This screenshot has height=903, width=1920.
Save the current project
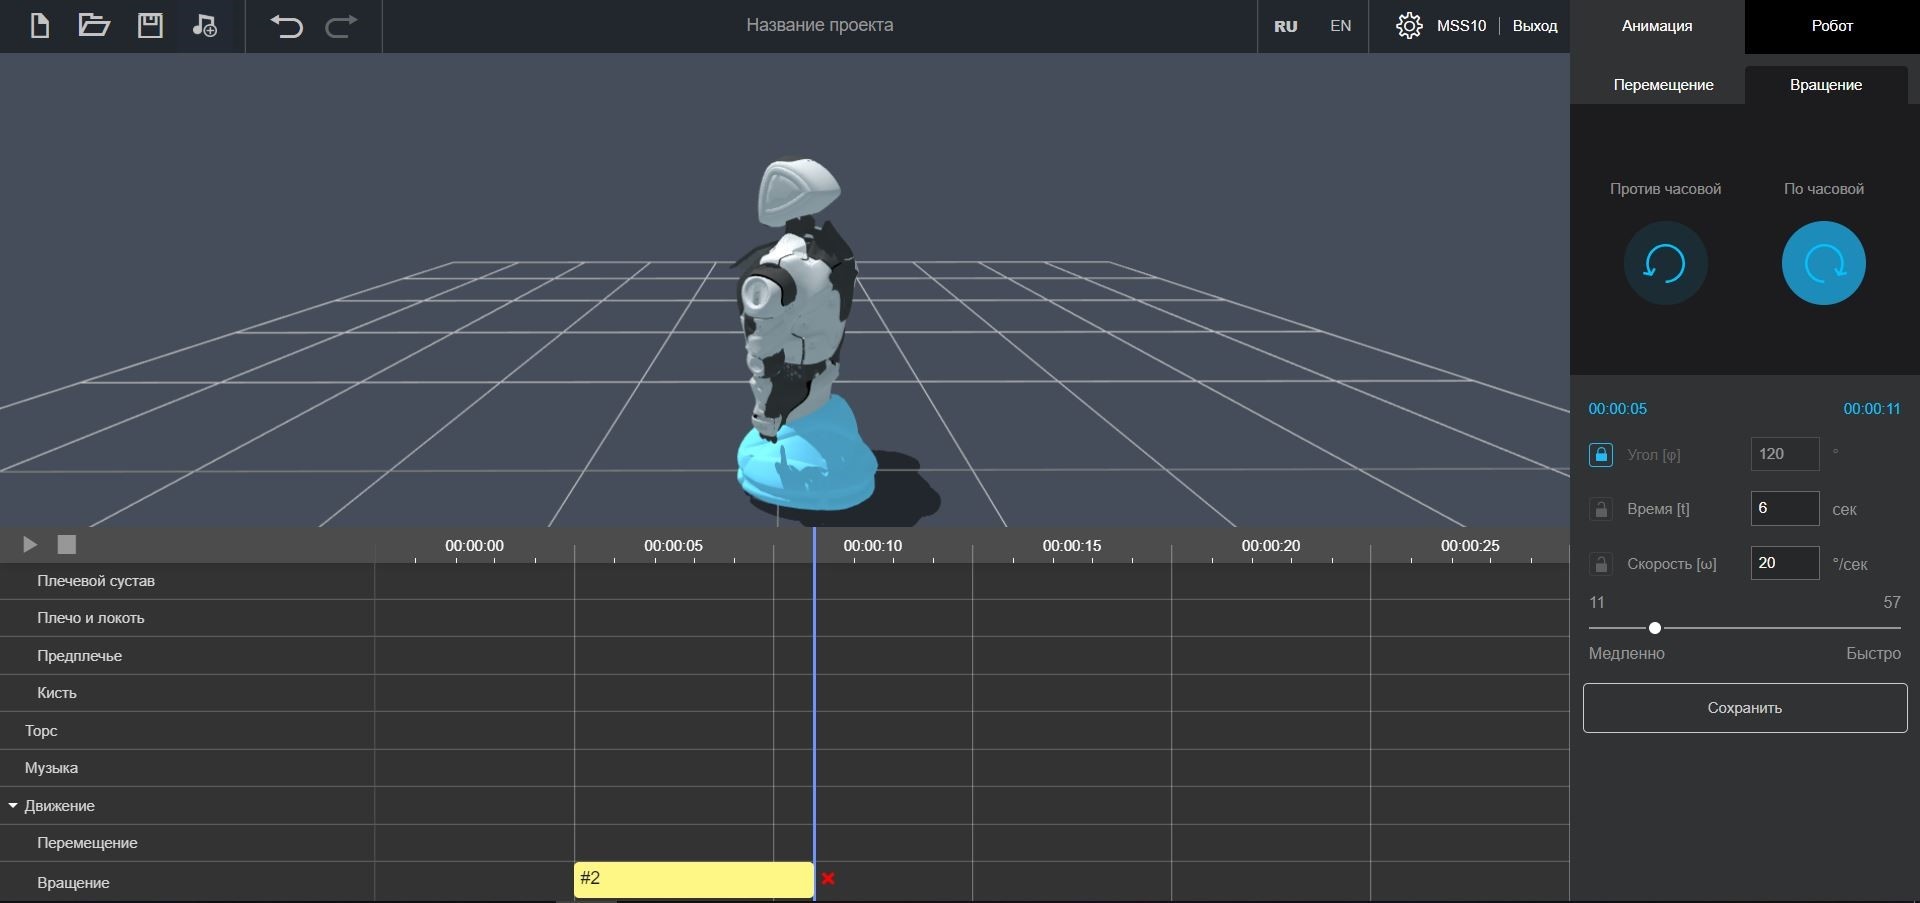pyautogui.click(x=150, y=26)
